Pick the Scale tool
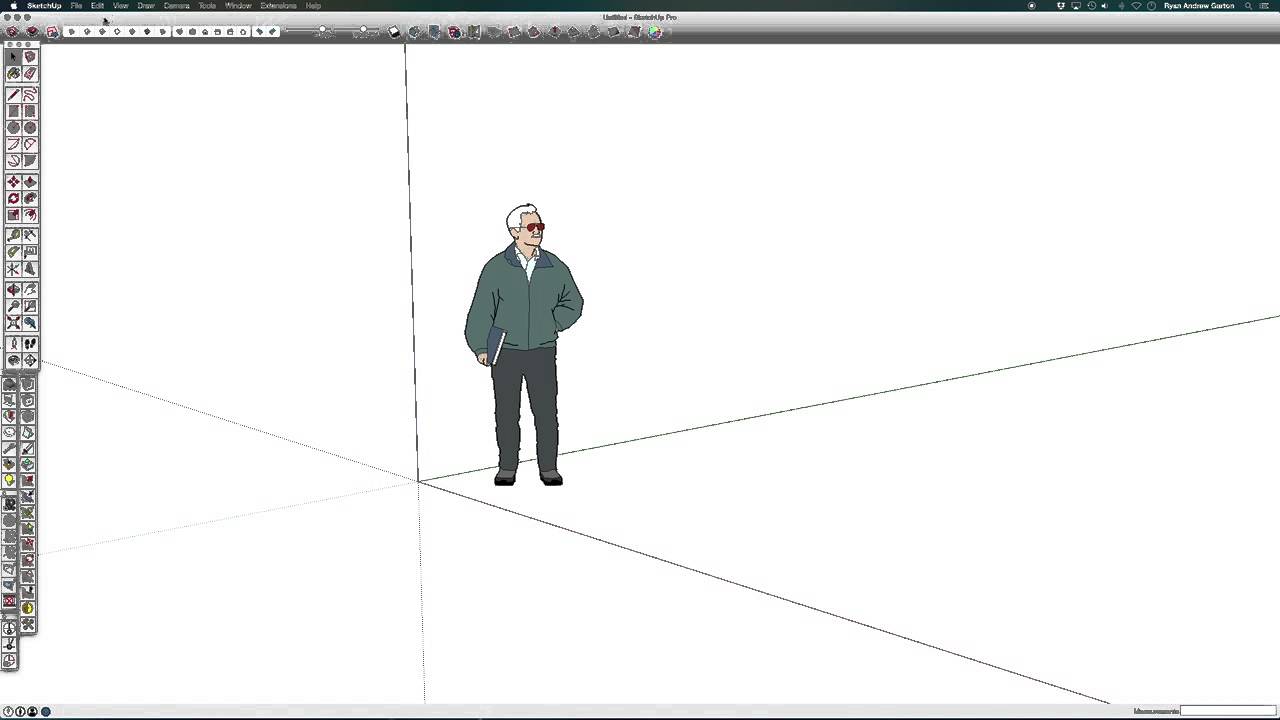This screenshot has height=720, width=1280. click(x=13, y=215)
